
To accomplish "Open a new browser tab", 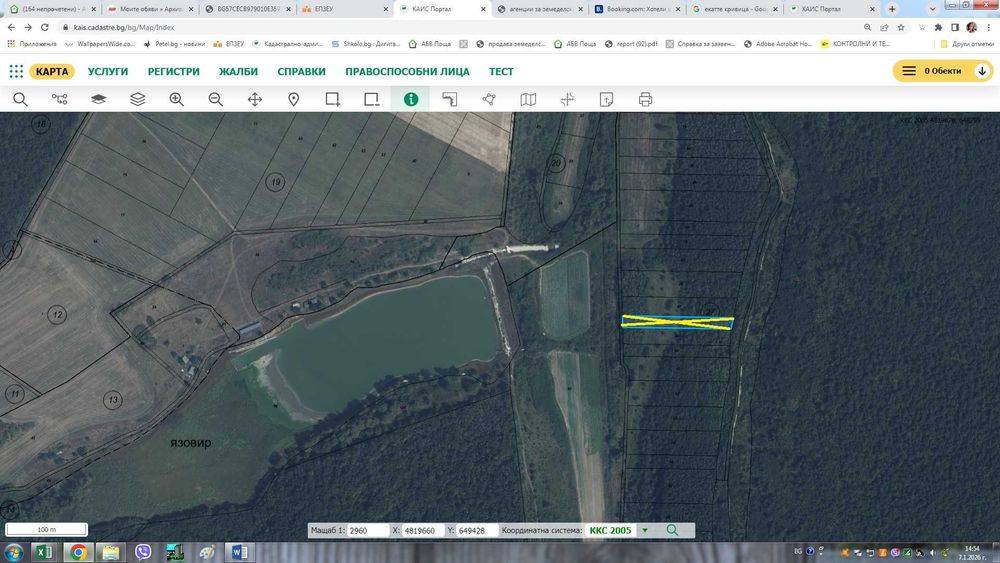I will point(892,9).
